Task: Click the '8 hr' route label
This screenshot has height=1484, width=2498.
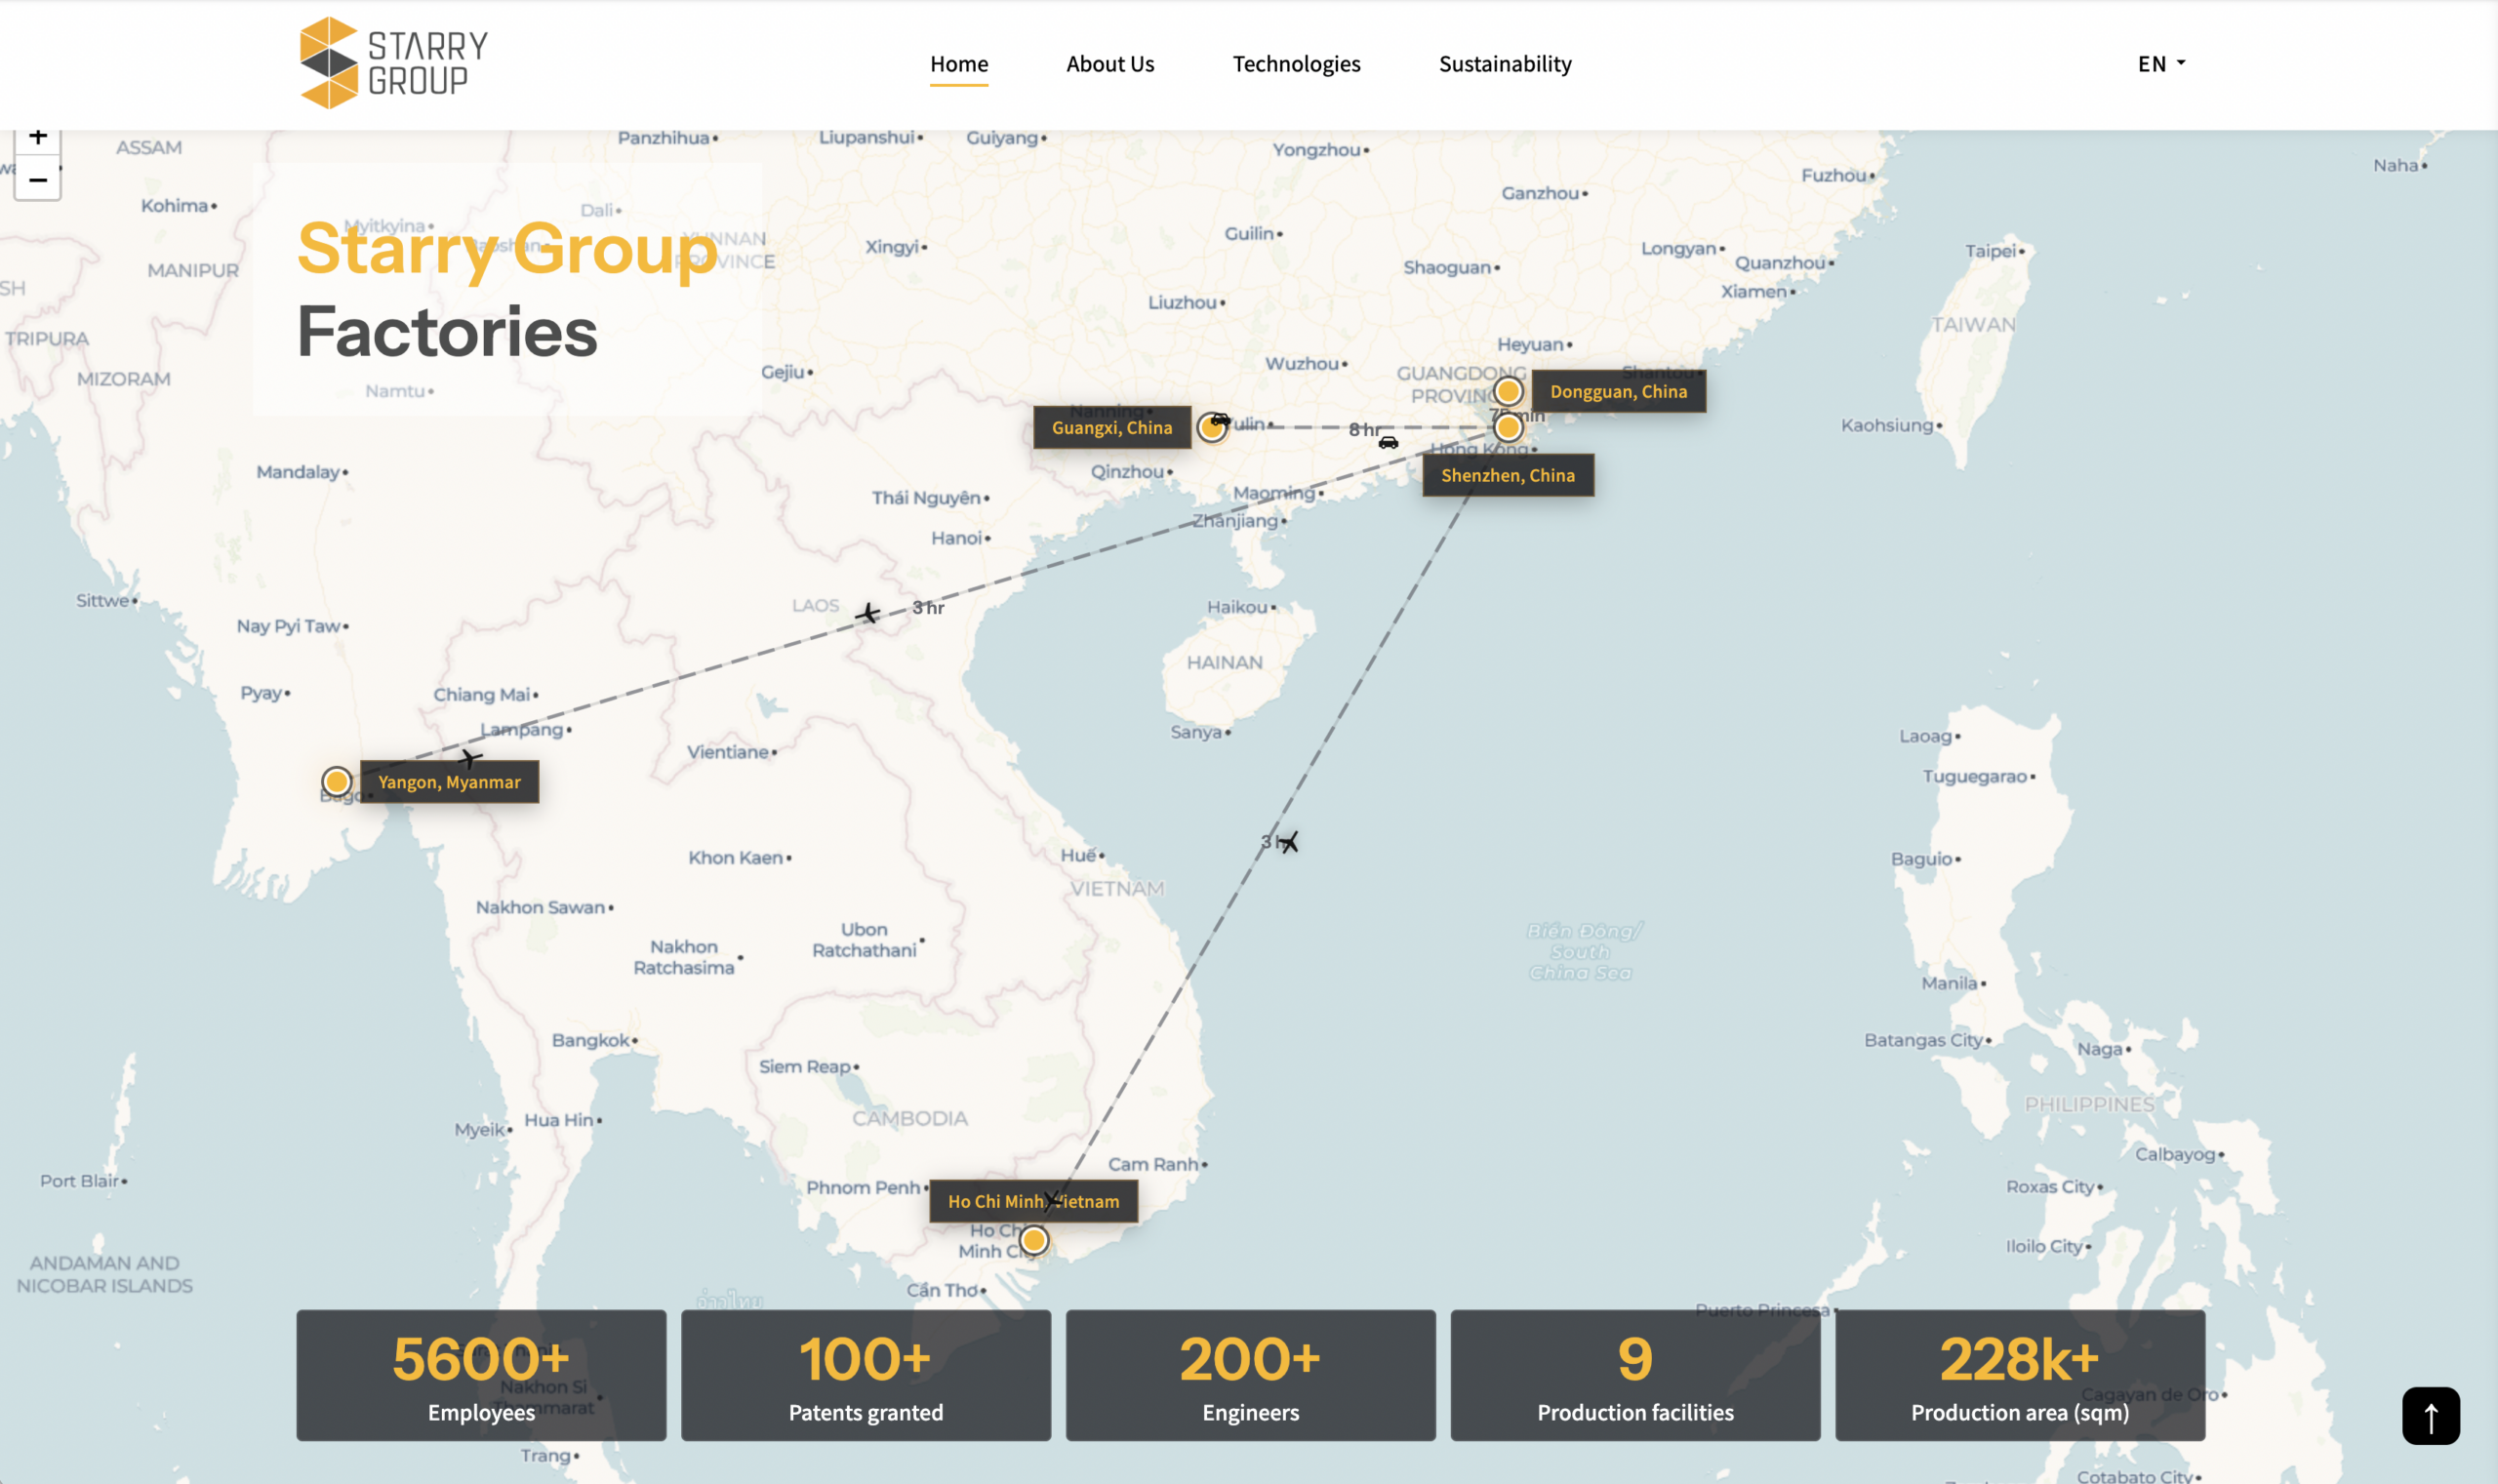Action: tap(1364, 430)
